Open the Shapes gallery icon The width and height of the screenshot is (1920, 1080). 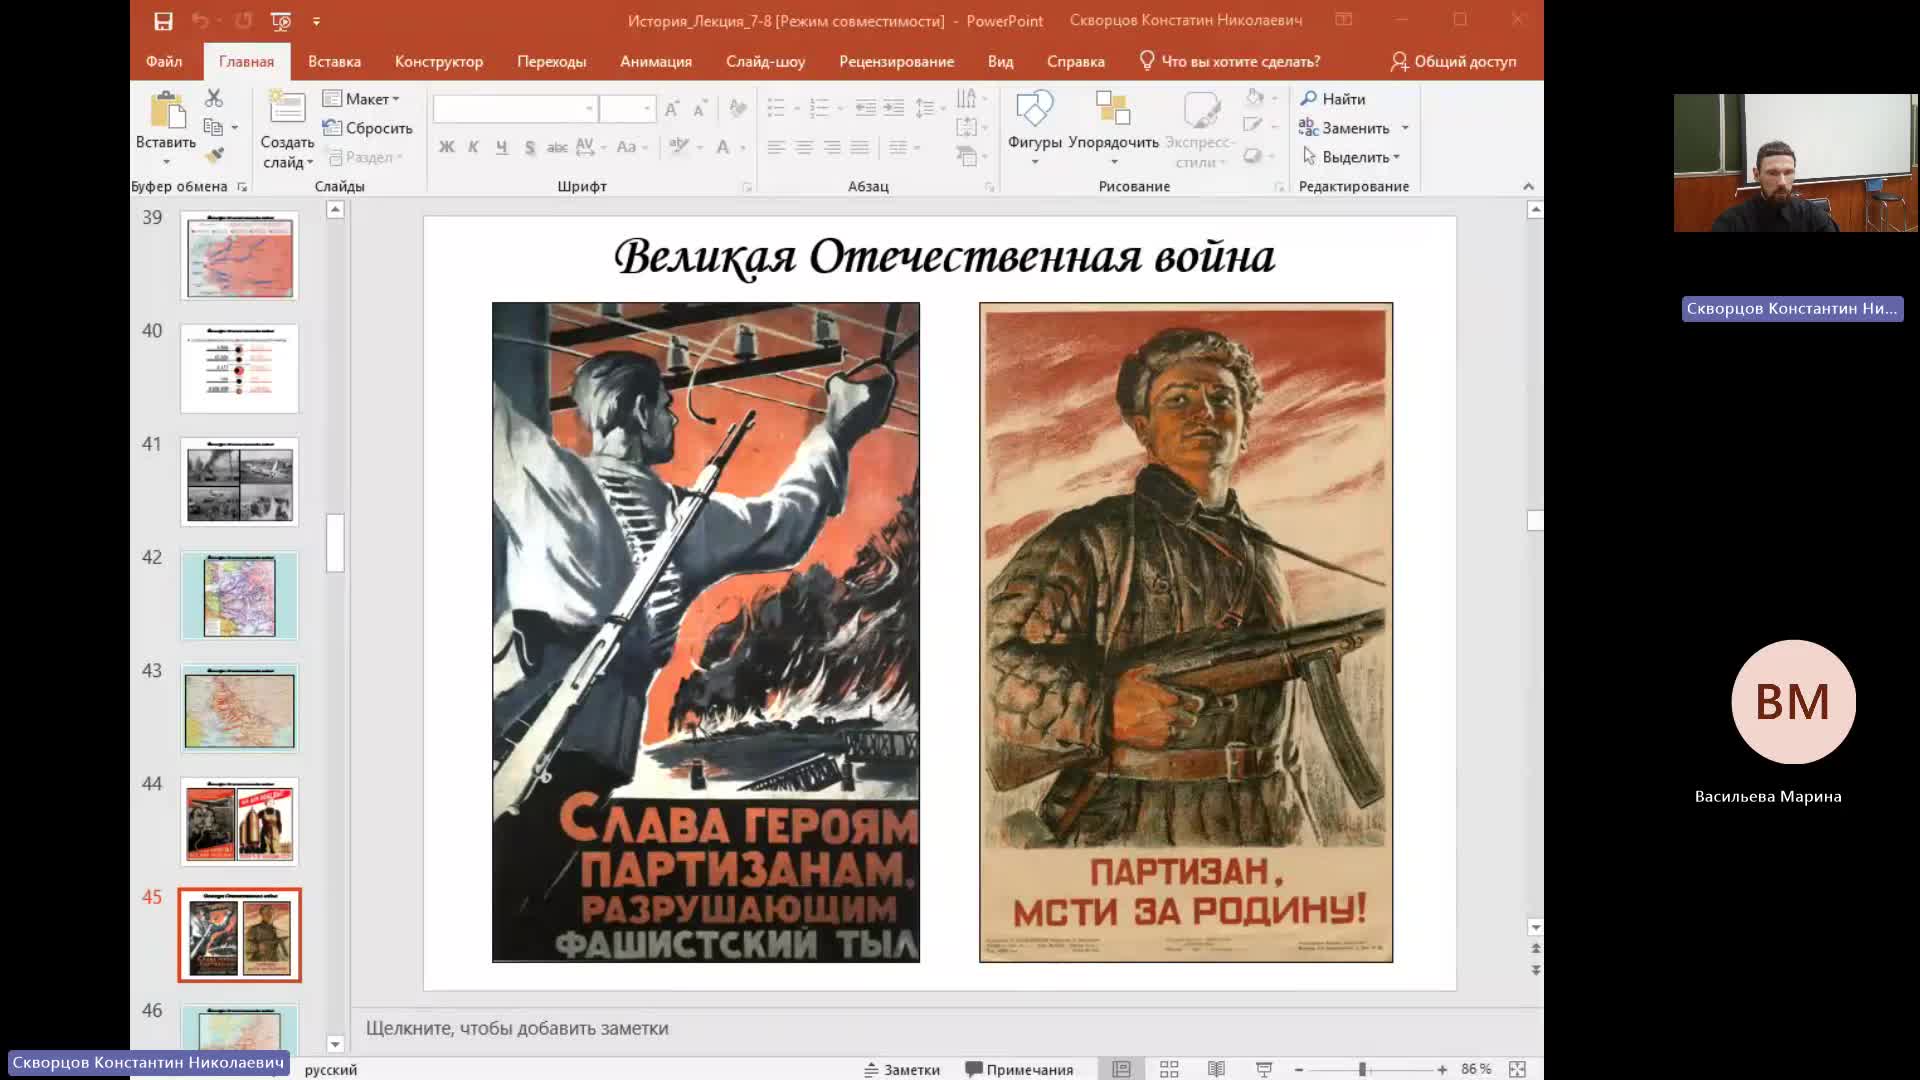click(x=1034, y=109)
